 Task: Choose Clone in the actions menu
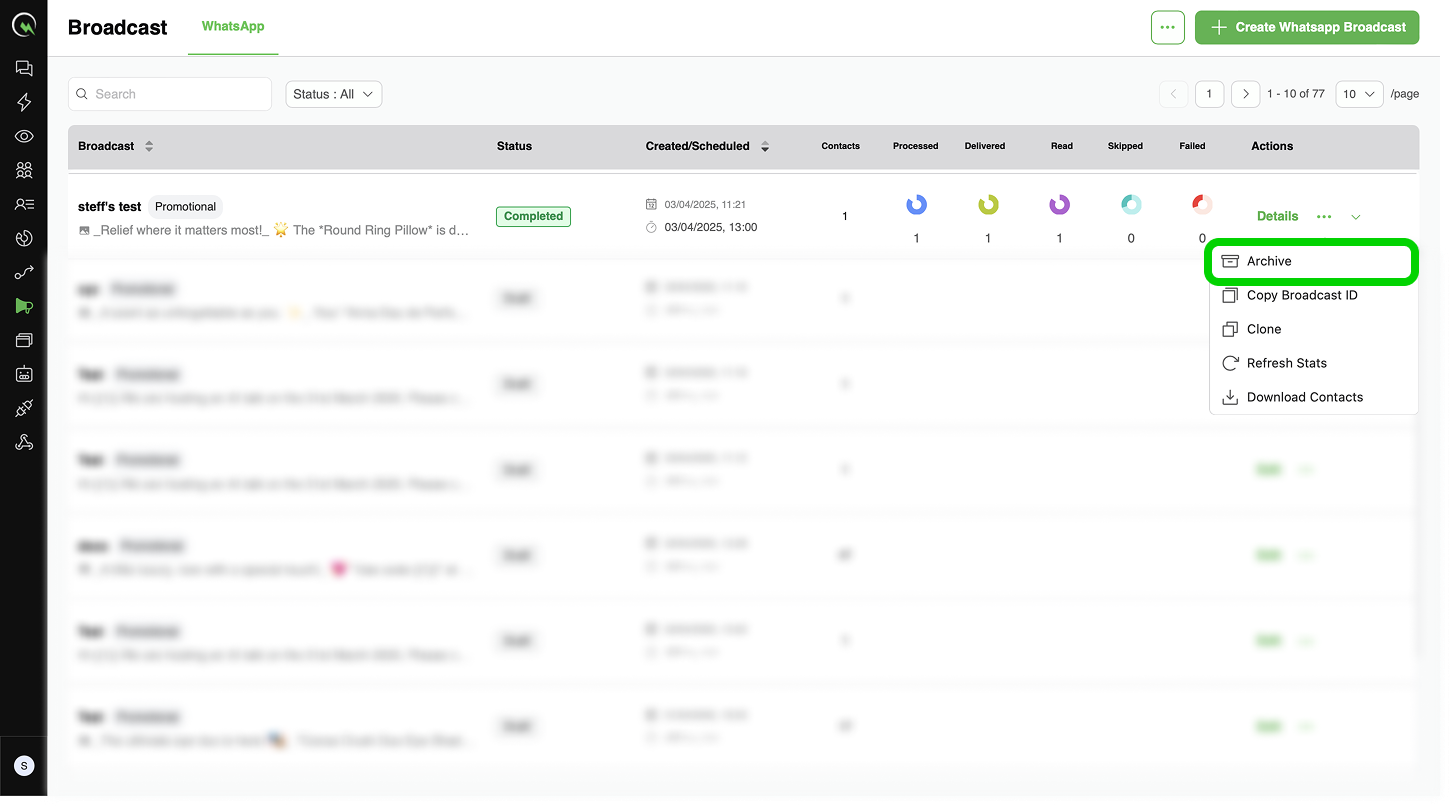click(1264, 329)
